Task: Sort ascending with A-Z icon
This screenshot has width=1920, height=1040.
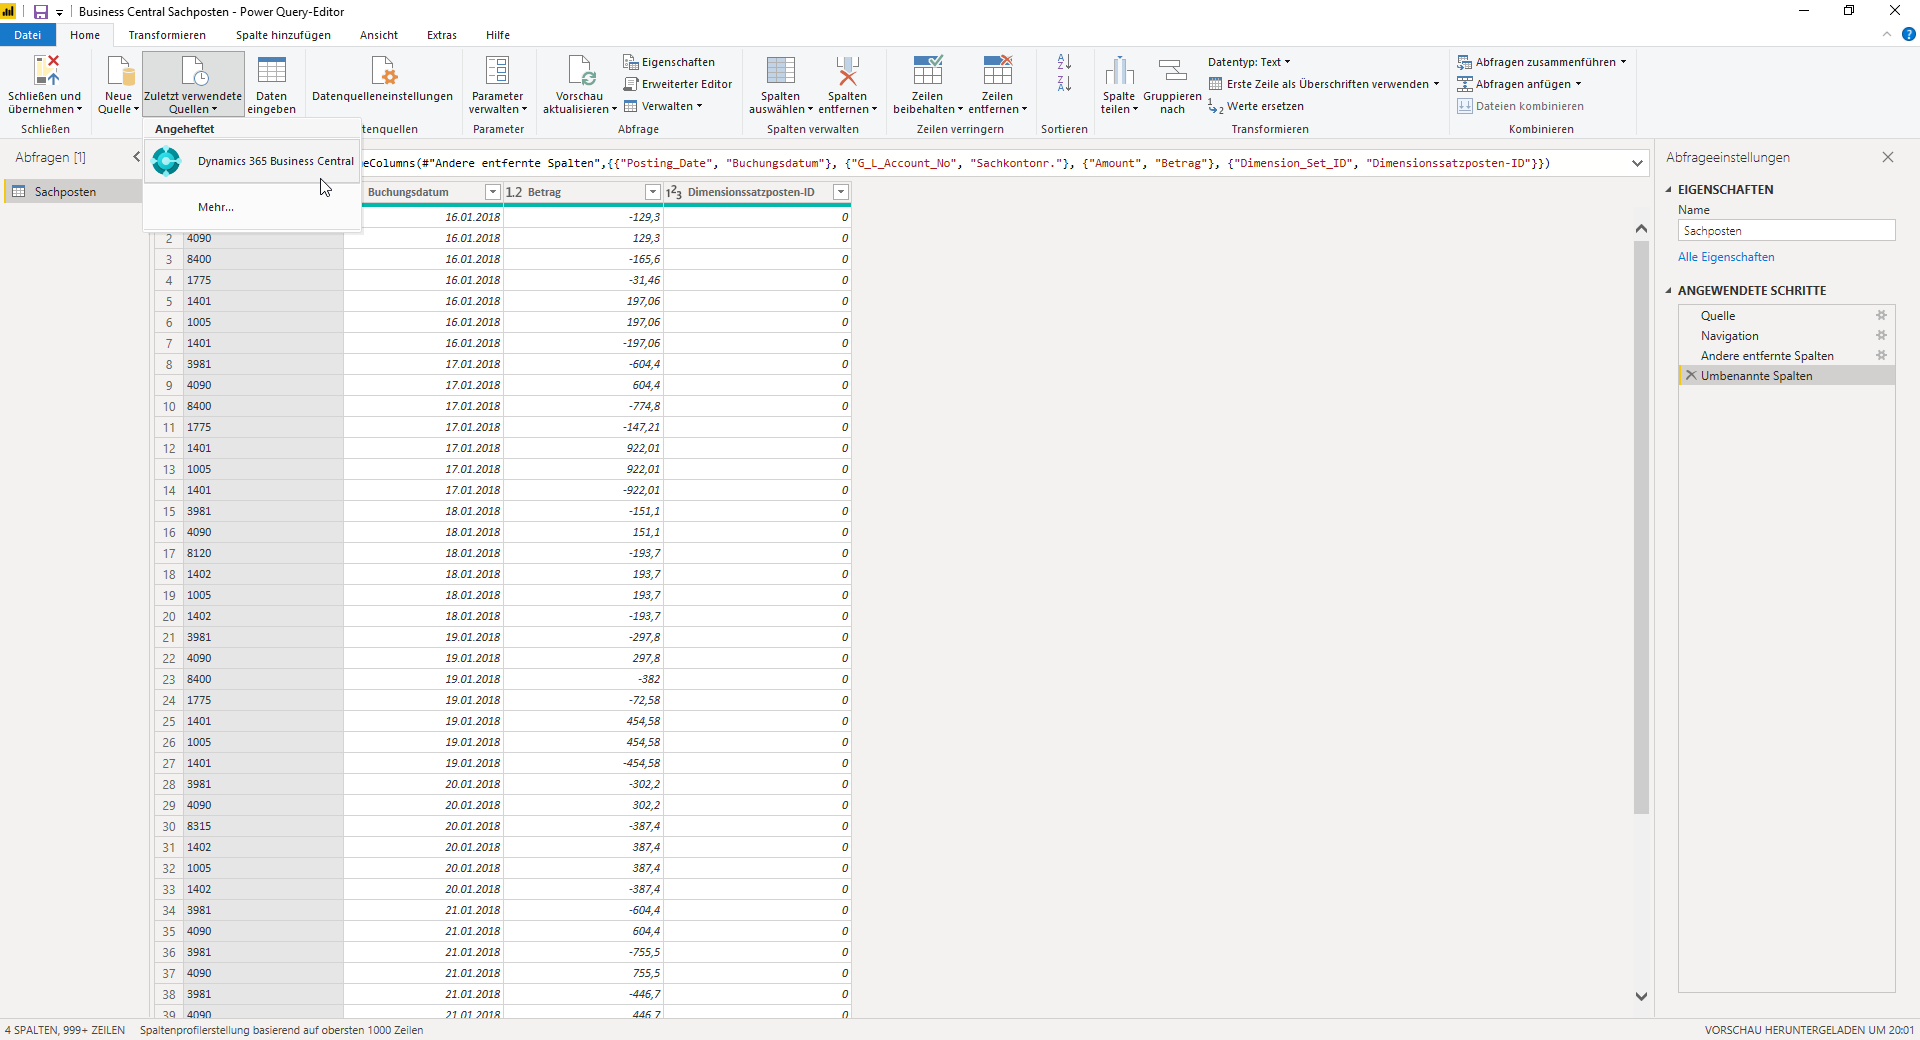Action: pos(1064,62)
